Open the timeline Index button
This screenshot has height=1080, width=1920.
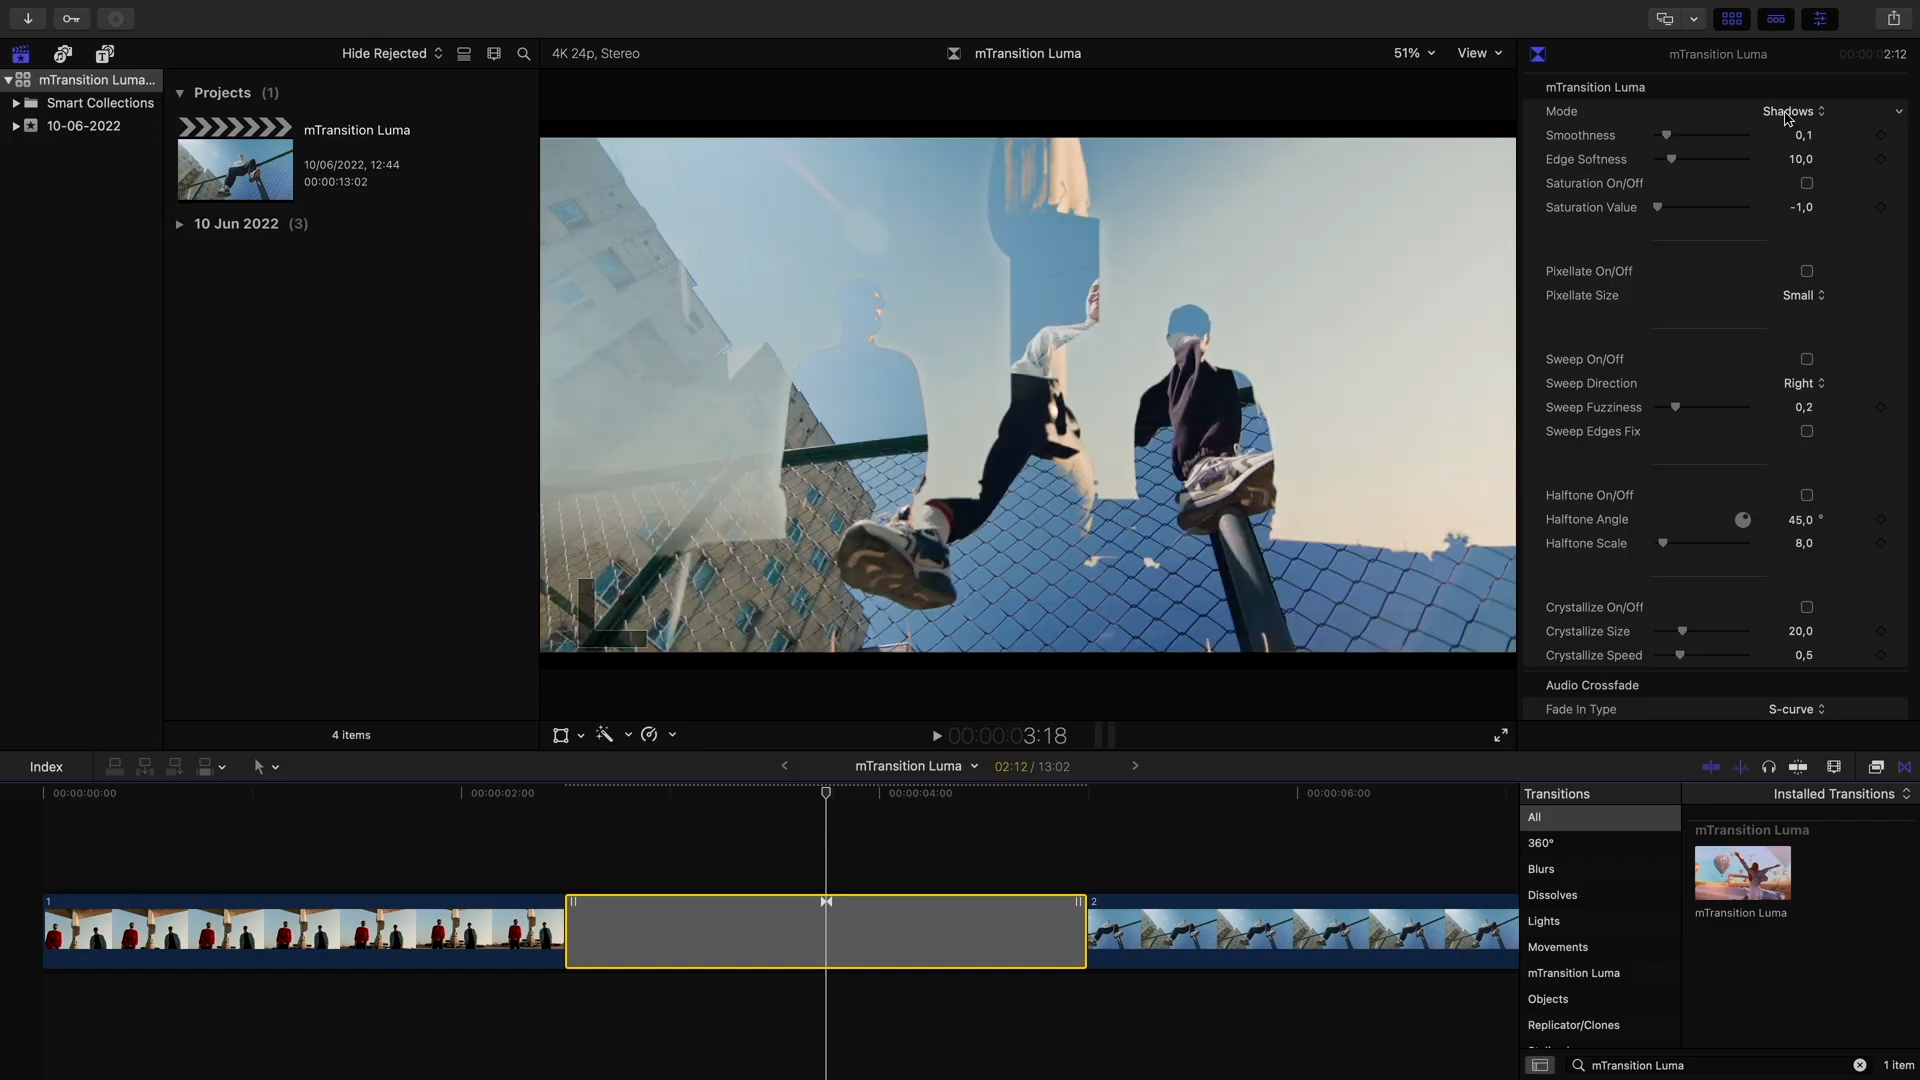tap(46, 767)
